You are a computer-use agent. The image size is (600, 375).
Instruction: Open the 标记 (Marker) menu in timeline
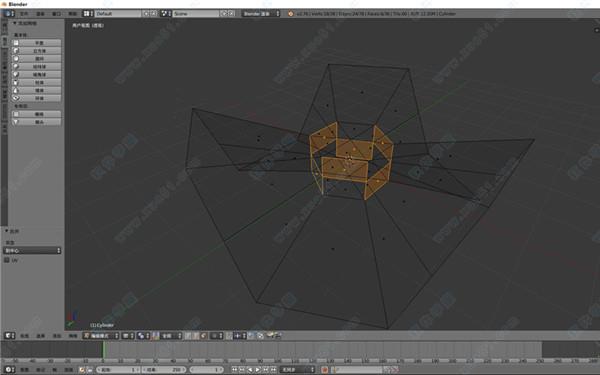coord(41,370)
